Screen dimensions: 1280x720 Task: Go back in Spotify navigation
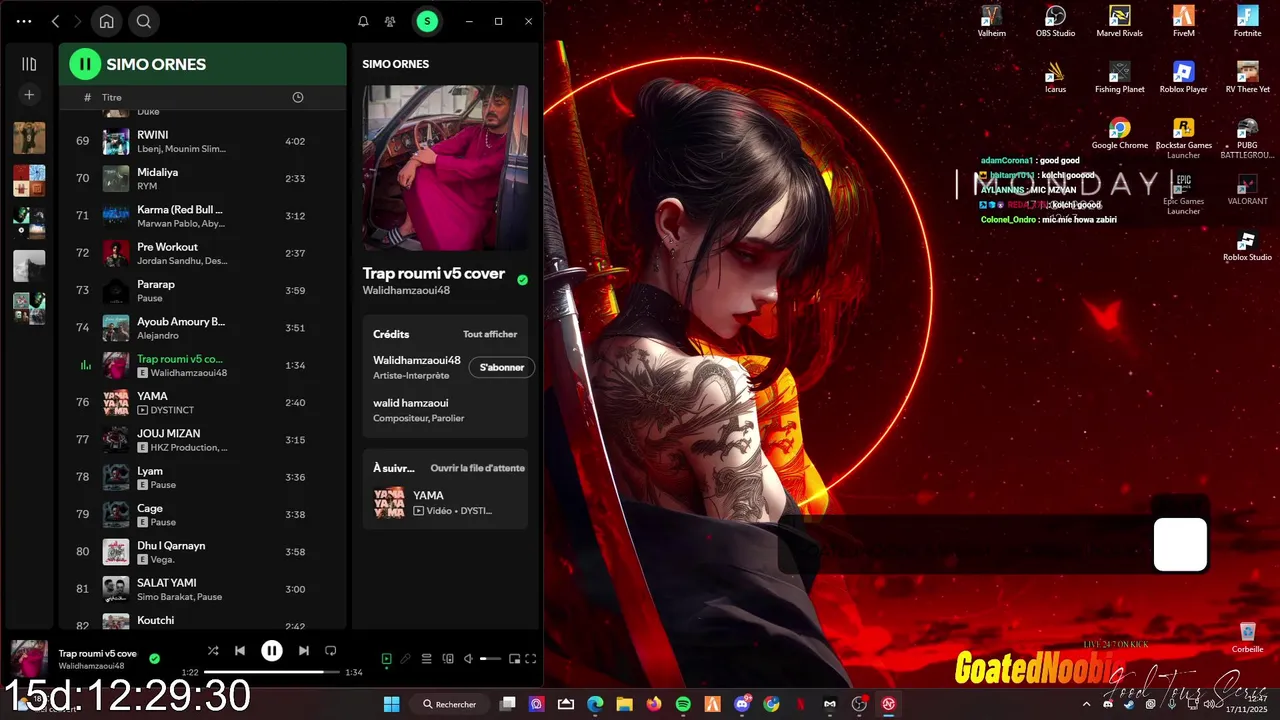pyautogui.click(x=55, y=21)
